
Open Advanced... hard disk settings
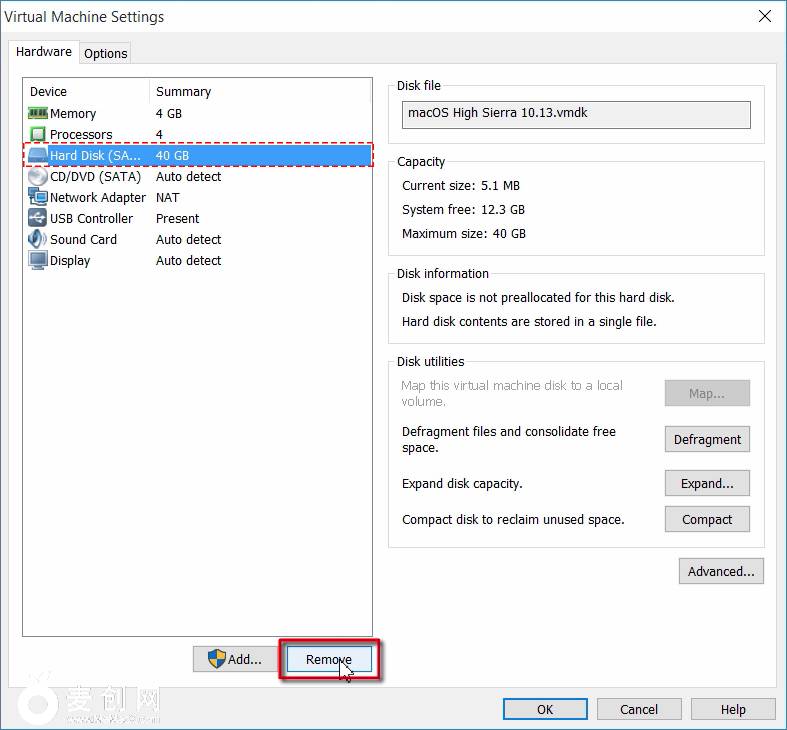point(721,571)
